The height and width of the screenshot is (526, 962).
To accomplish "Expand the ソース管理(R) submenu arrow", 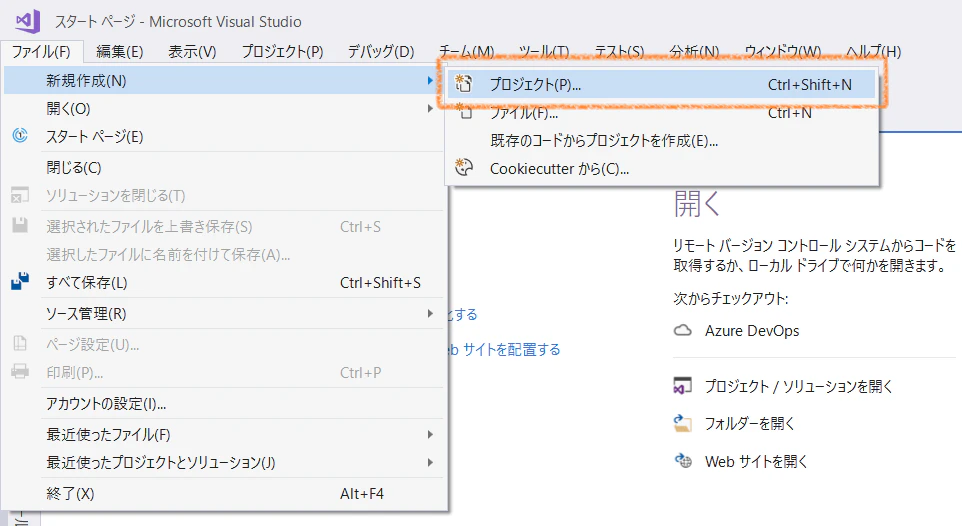I will pos(430,314).
